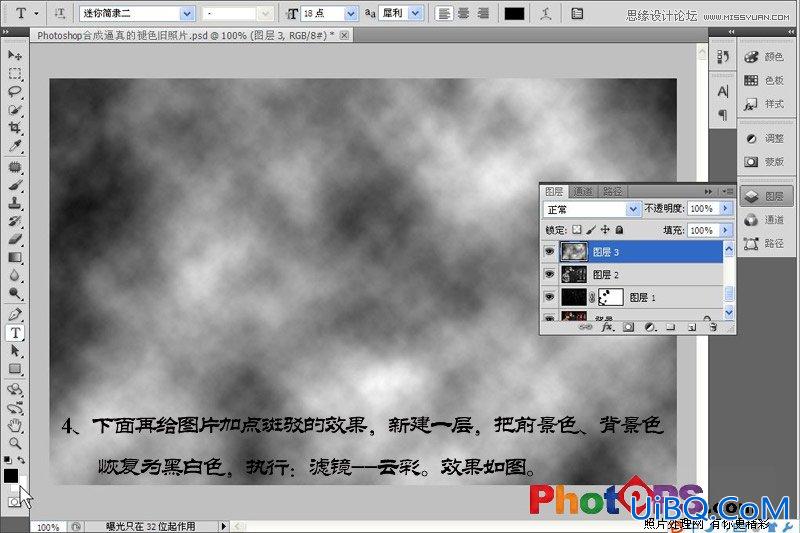The width and height of the screenshot is (800, 533).
Task: Select the document tab Photoshop合成逼真的褪色旧照片.psd
Action: [186, 35]
